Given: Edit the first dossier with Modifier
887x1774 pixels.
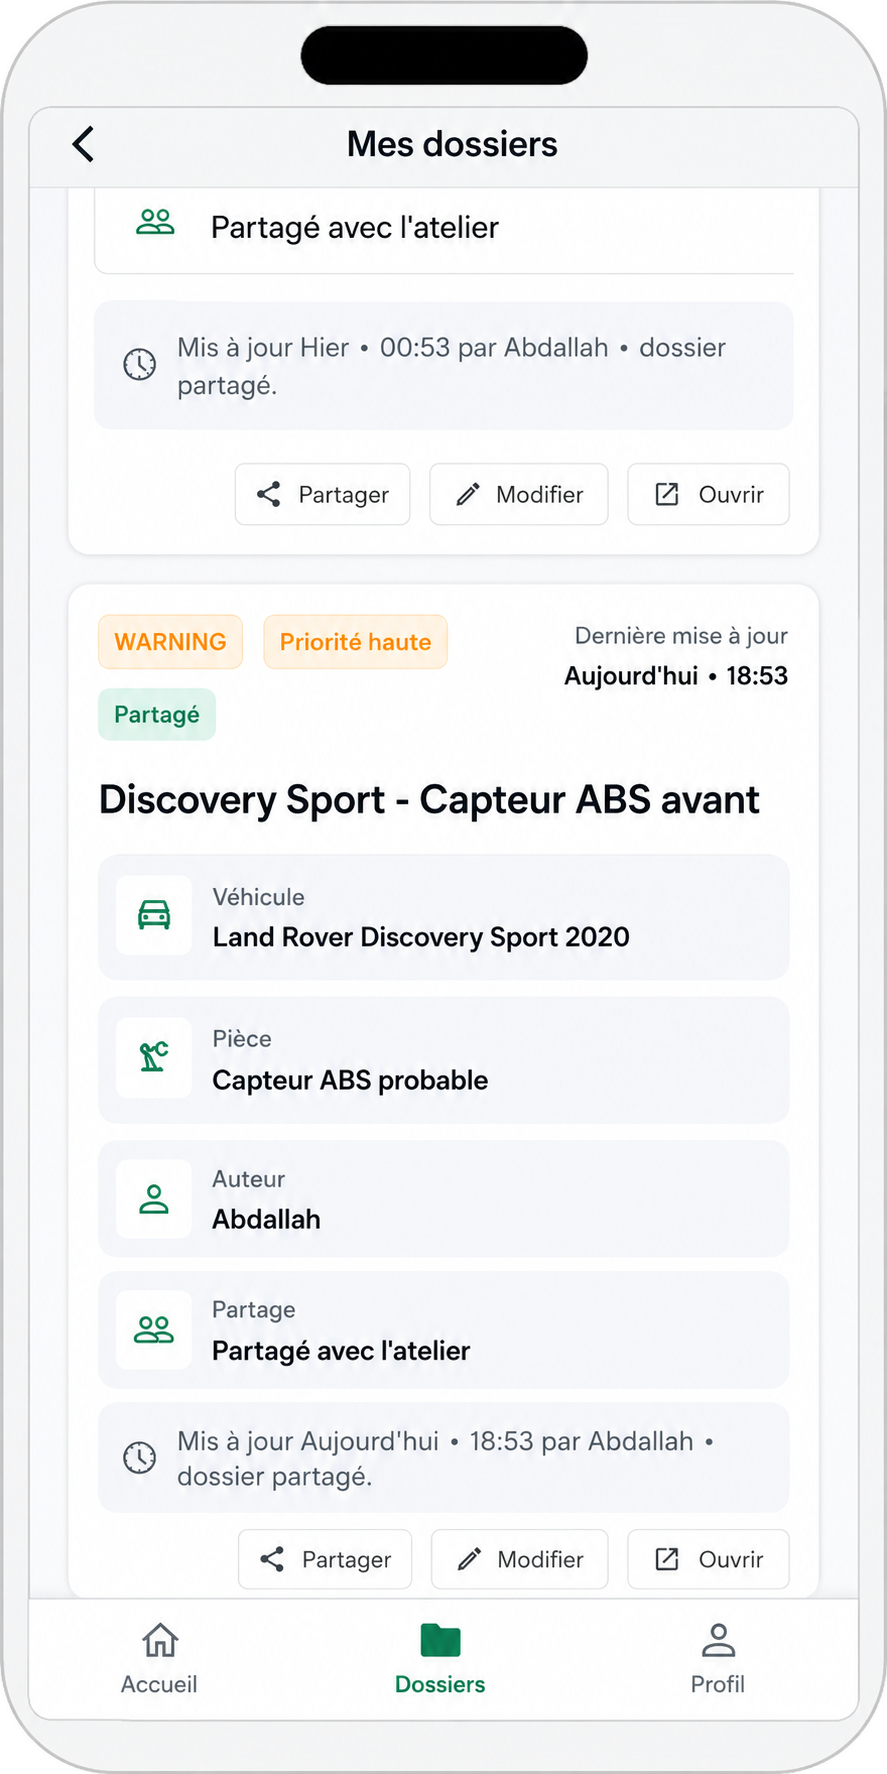Looking at the screenshot, I should coord(519,494).
